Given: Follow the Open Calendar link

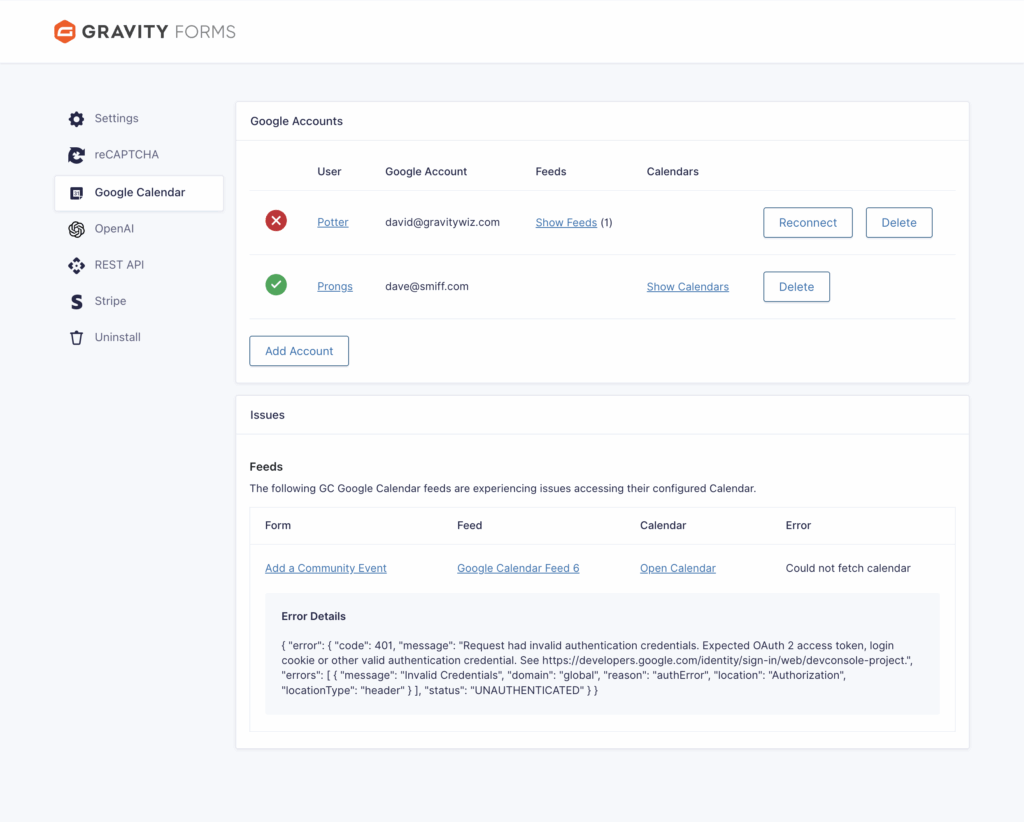Looking at the screenshot, I should click(677, 568).
